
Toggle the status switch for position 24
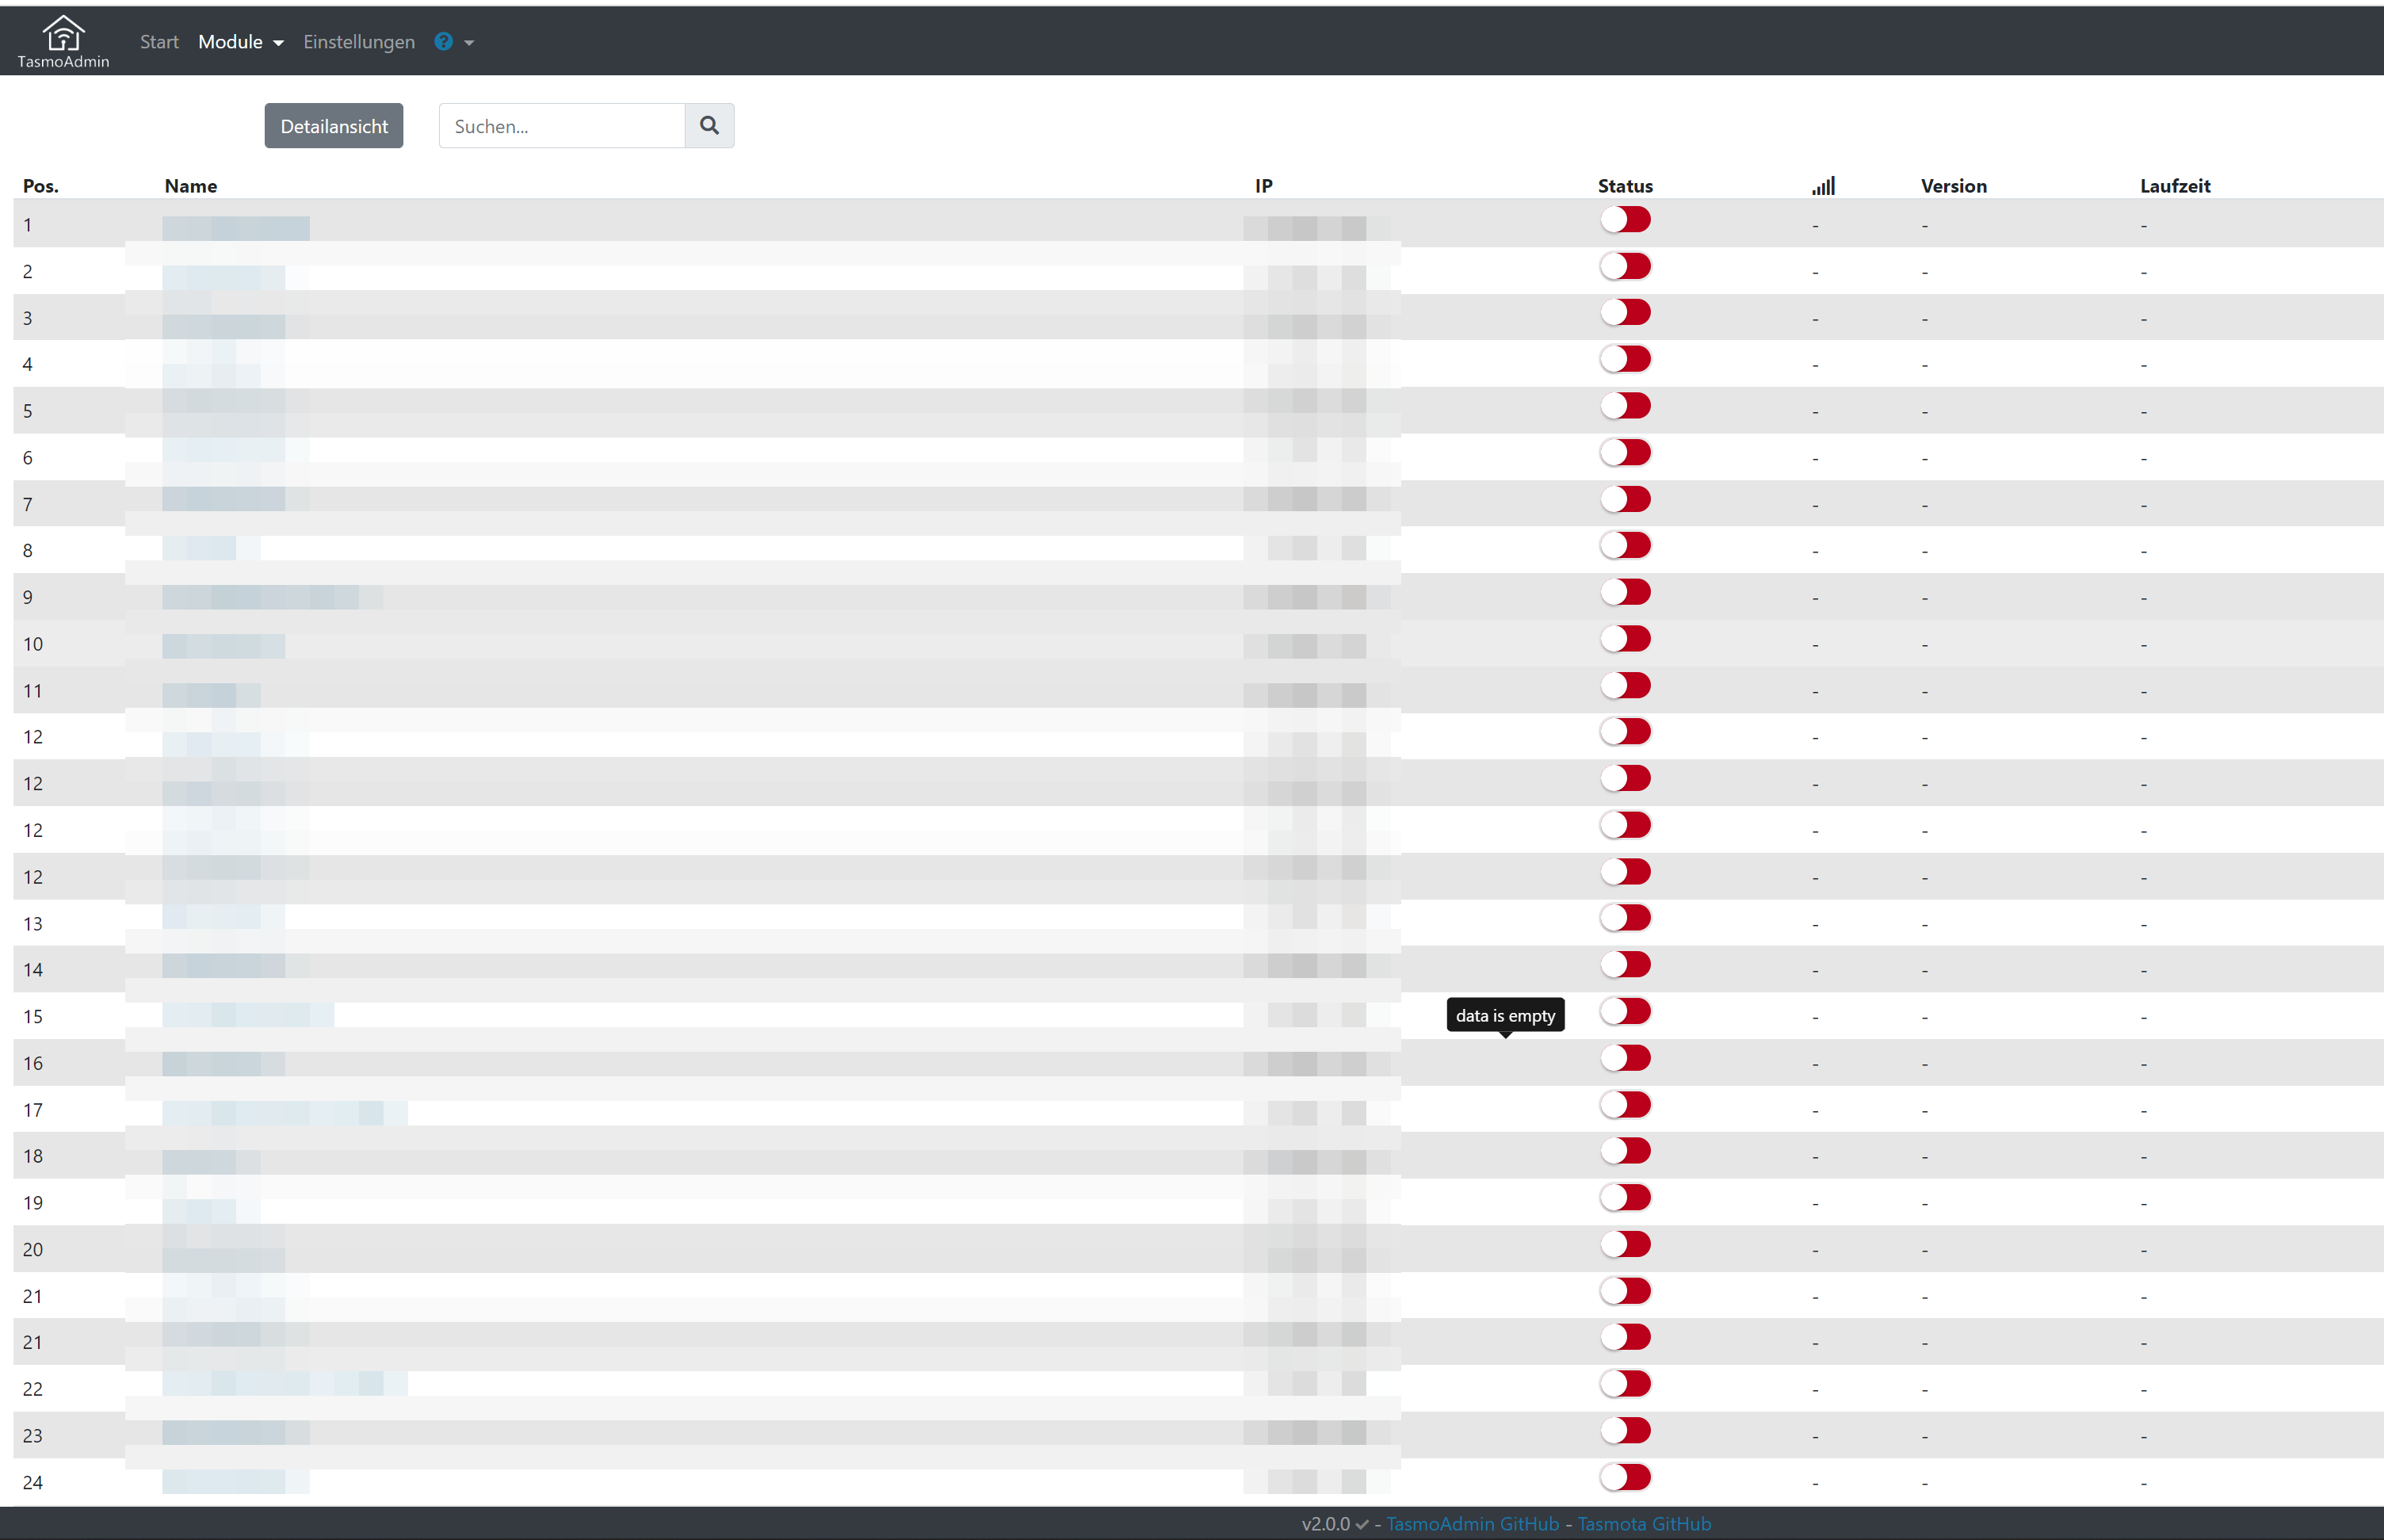1625,1477
